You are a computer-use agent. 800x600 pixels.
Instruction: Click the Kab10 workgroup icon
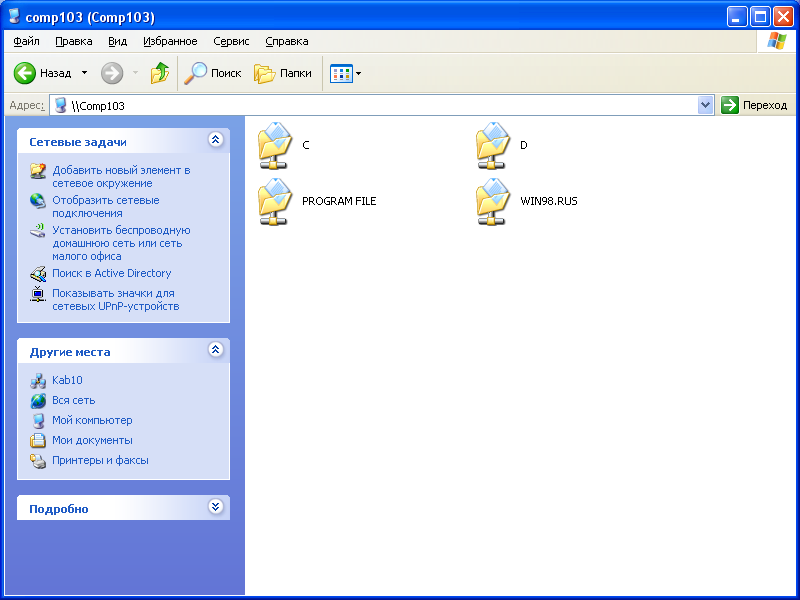pyautogui.click(x=38, y=381)
